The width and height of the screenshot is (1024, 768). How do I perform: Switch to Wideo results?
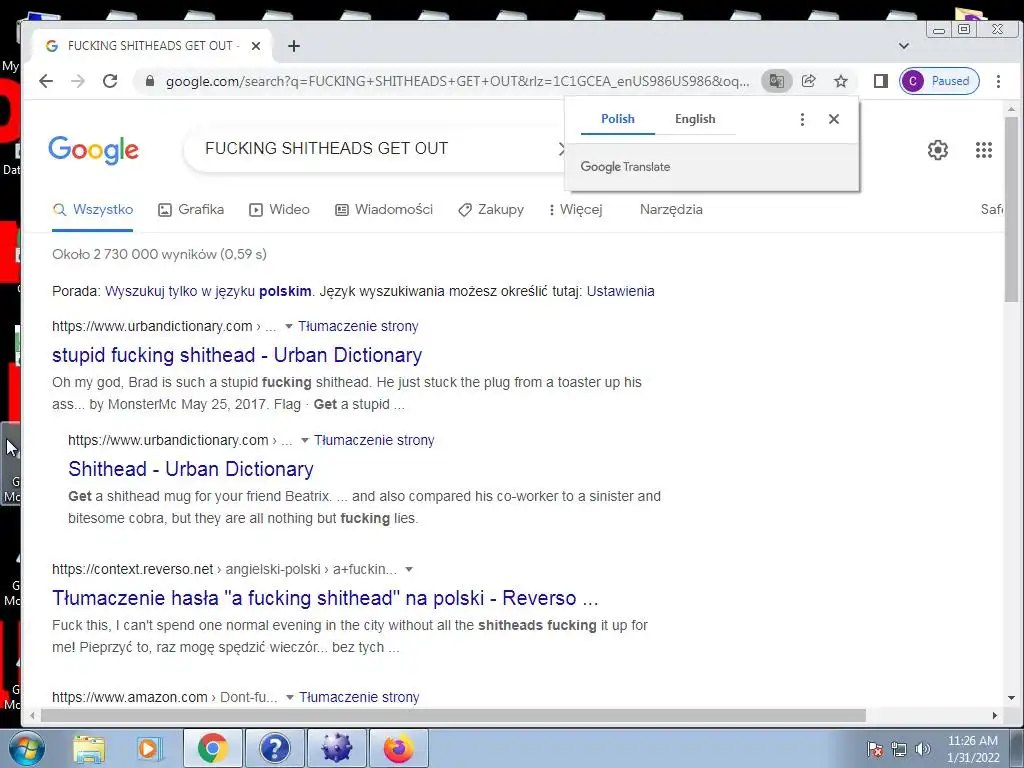(280, 210)
